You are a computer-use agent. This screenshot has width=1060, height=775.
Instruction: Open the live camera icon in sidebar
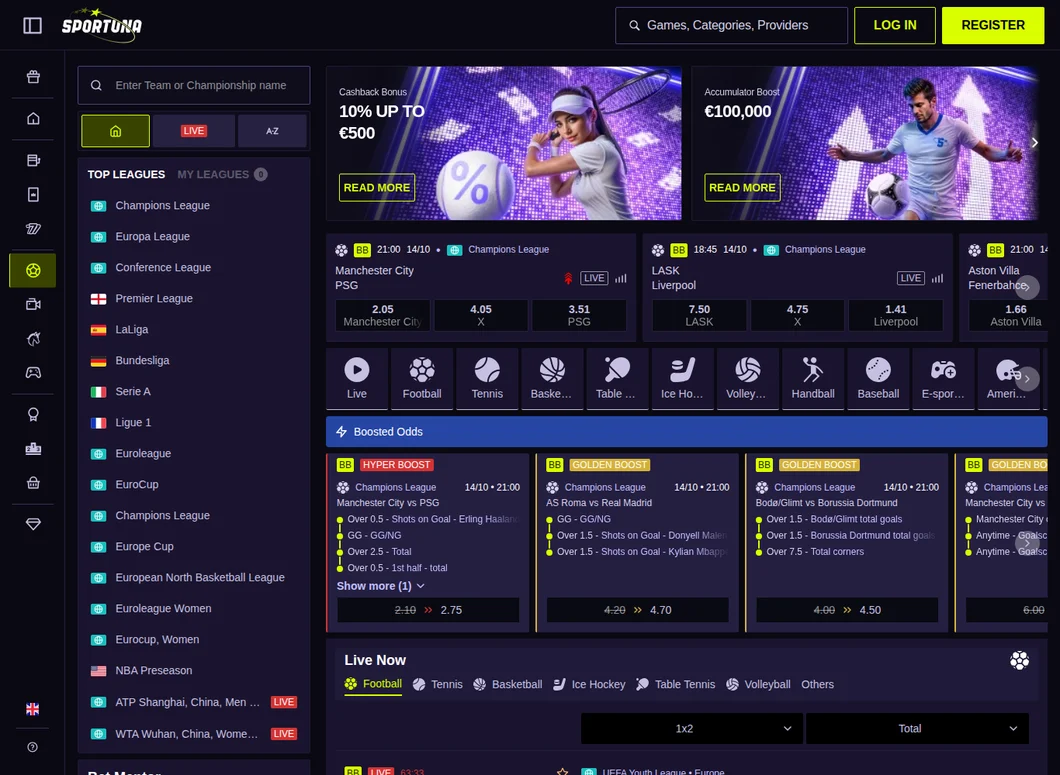point(32,304)
